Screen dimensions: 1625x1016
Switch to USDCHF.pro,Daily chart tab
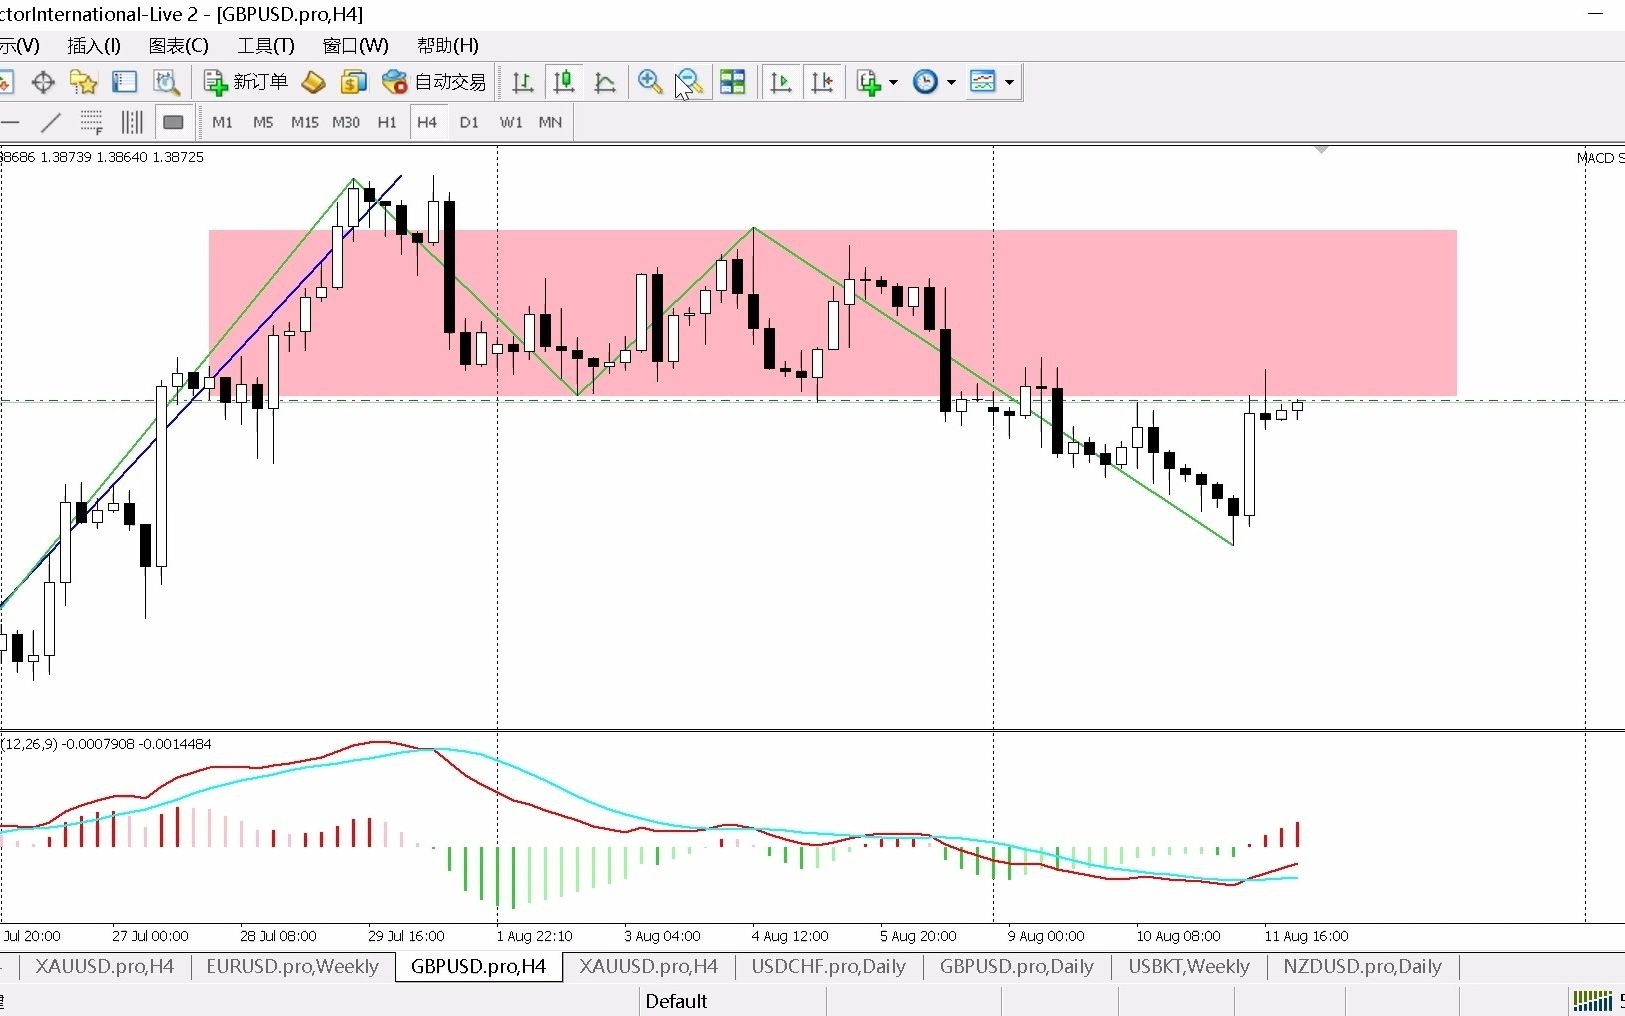click(x=828, y=966)
